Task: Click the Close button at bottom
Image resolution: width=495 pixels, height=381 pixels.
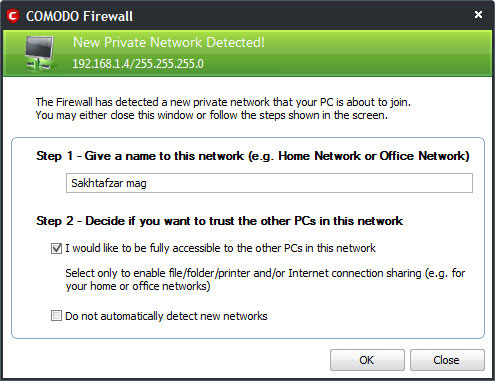Action: pyautogui.click(x=447, y=360)
